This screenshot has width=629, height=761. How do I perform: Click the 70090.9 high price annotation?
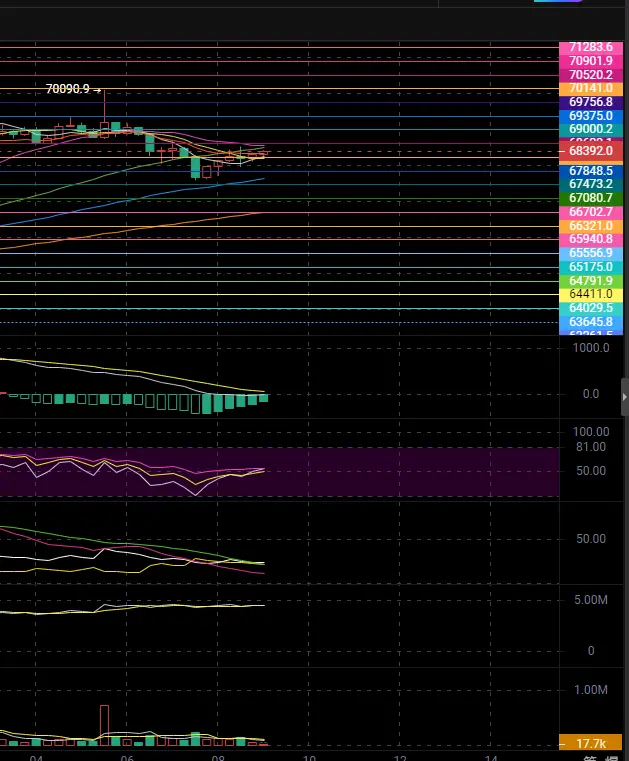(68, 89)
